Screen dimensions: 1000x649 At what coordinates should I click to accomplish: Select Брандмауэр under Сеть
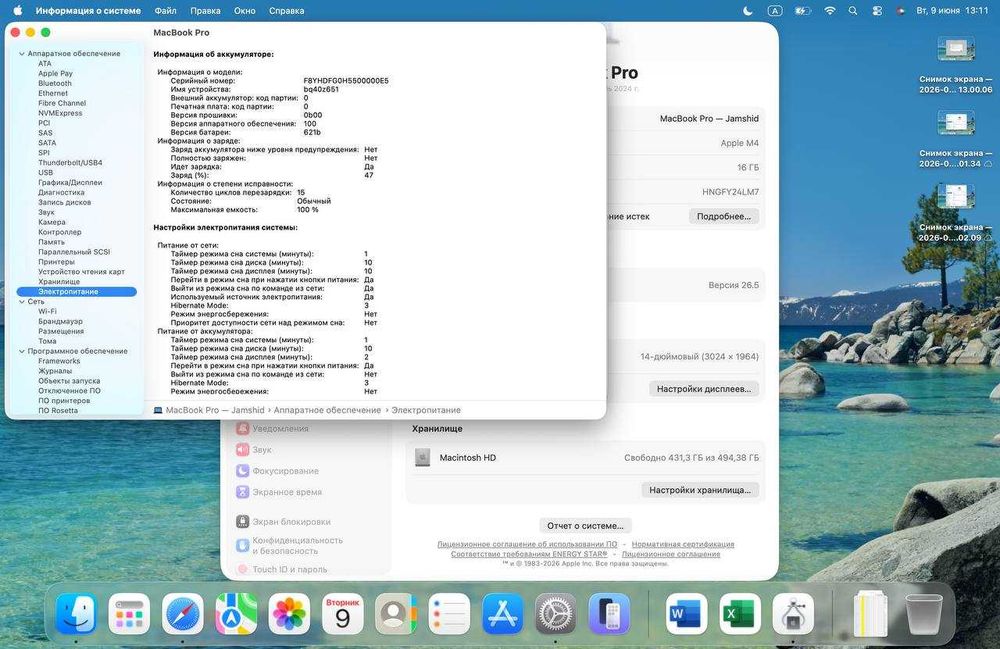click(x=61, y=321)
